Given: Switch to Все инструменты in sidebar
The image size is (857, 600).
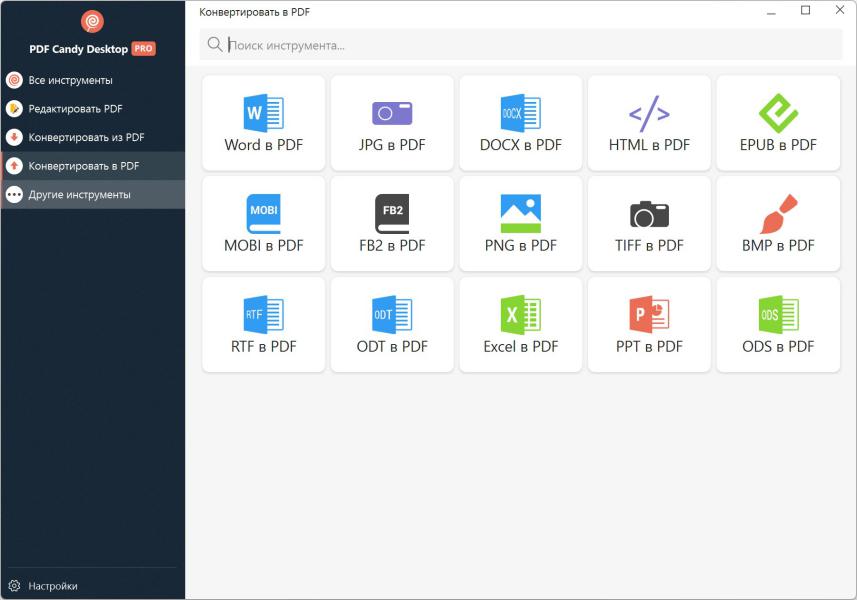Looking at the screenshot, I should 70,80.
